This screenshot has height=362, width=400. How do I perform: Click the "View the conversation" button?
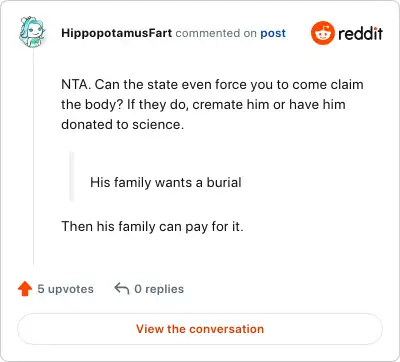[200, 329]
